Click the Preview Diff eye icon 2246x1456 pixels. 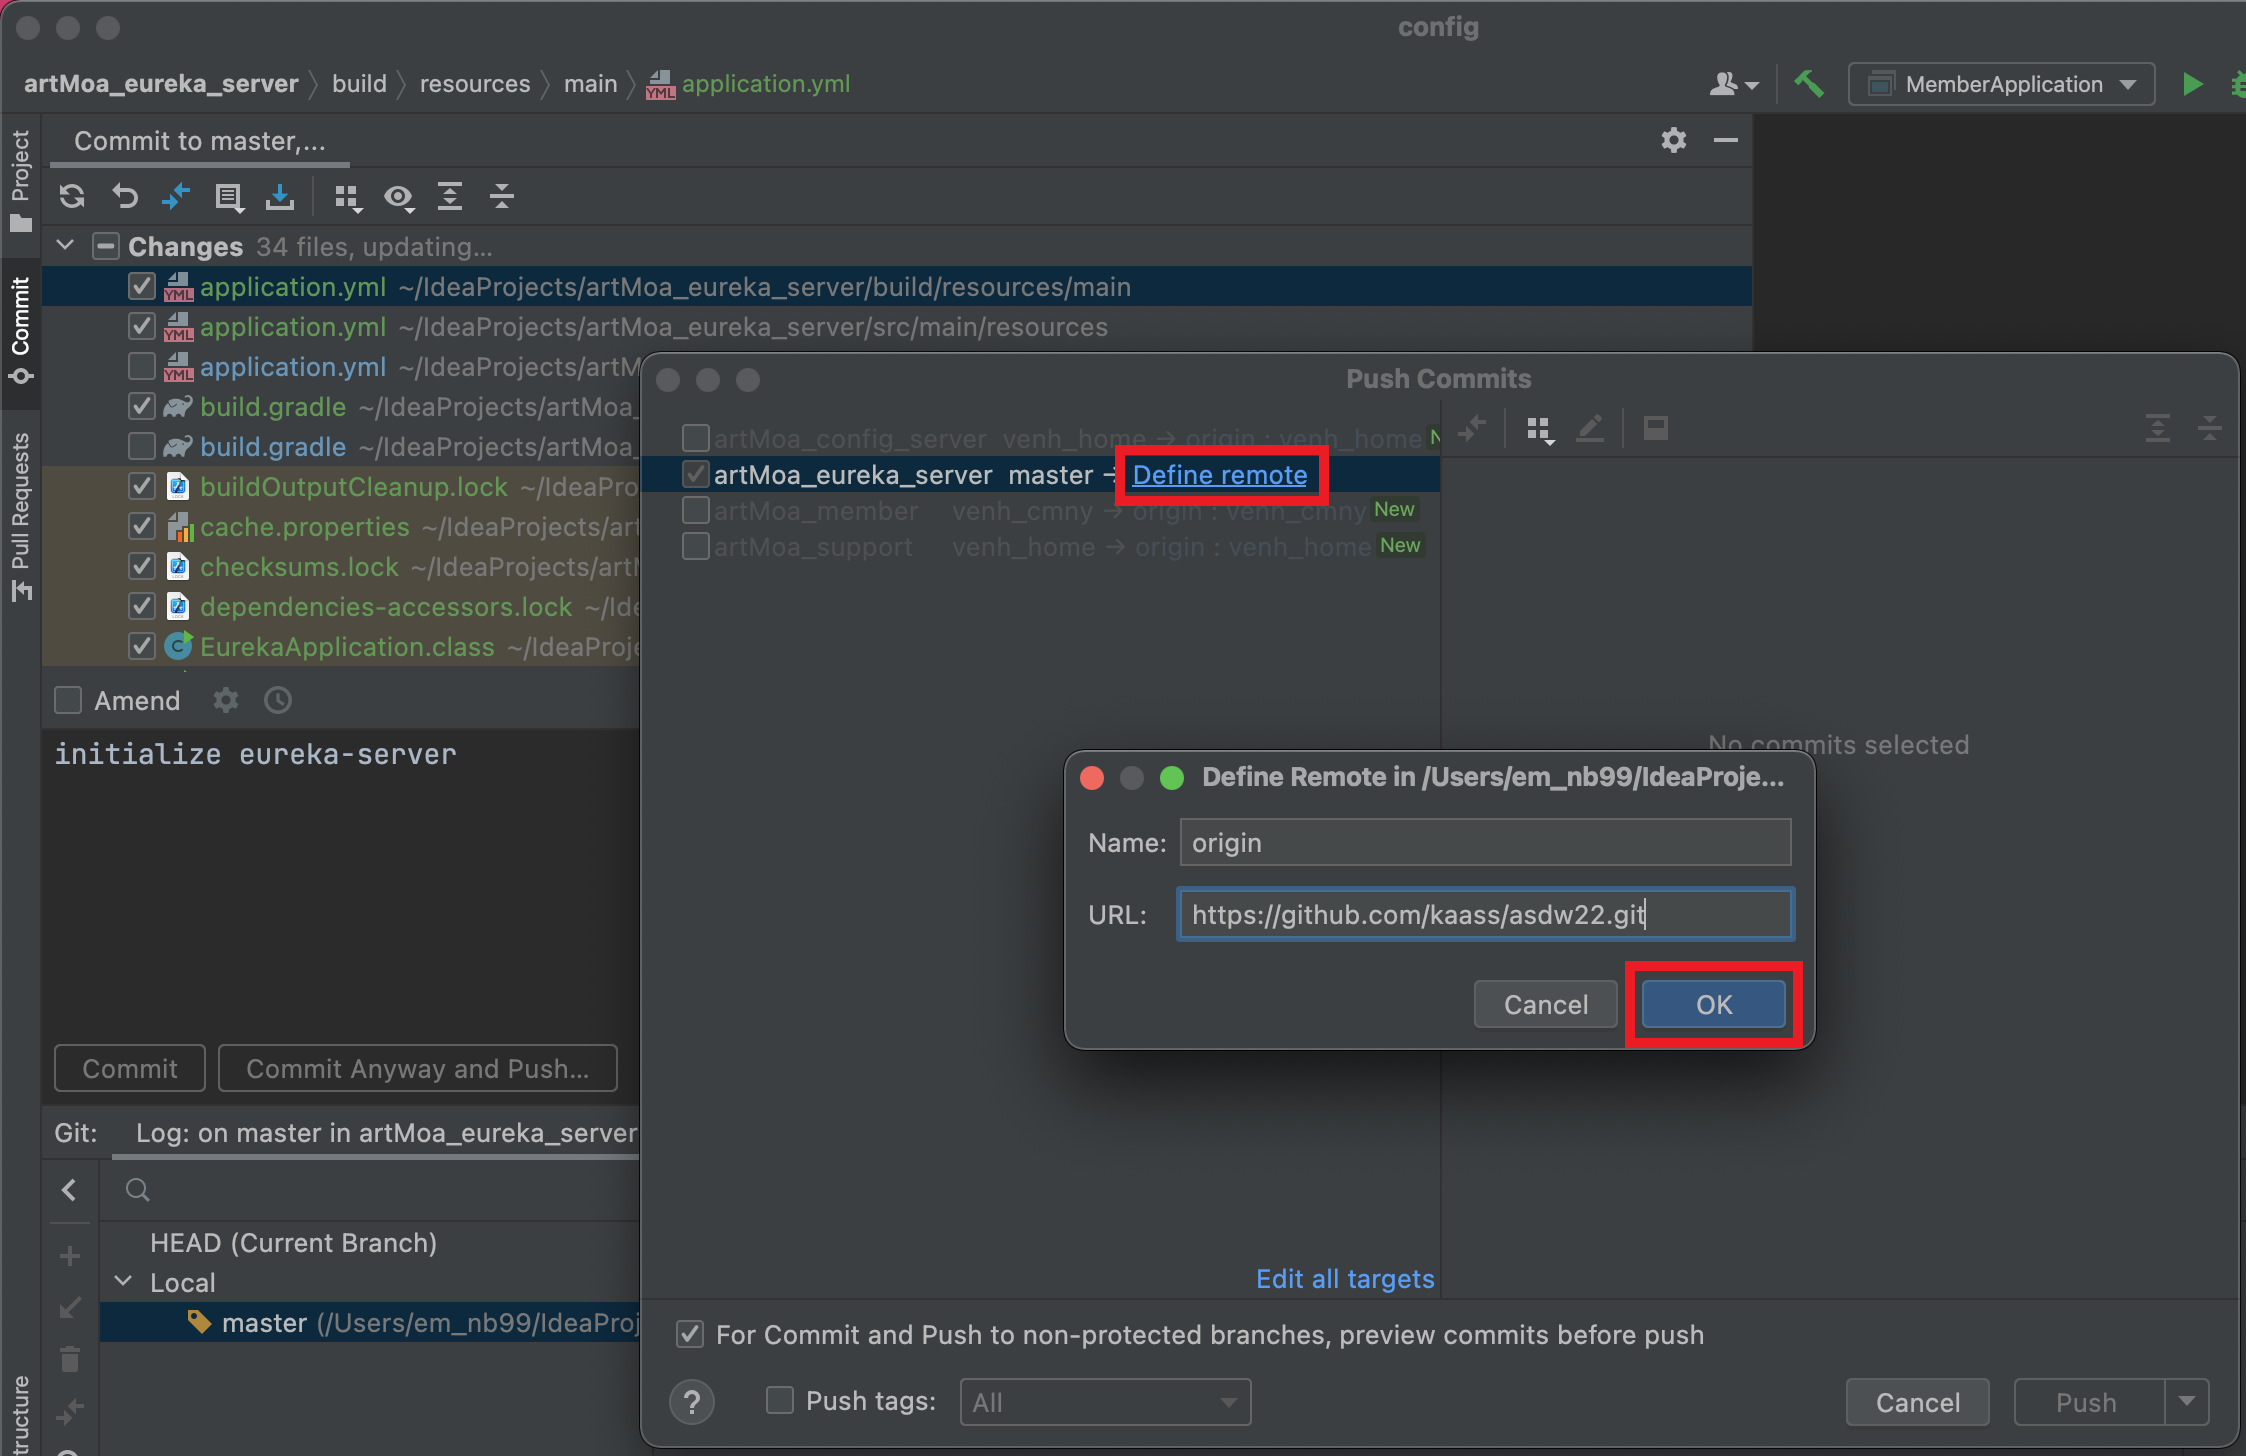point(400,196)
